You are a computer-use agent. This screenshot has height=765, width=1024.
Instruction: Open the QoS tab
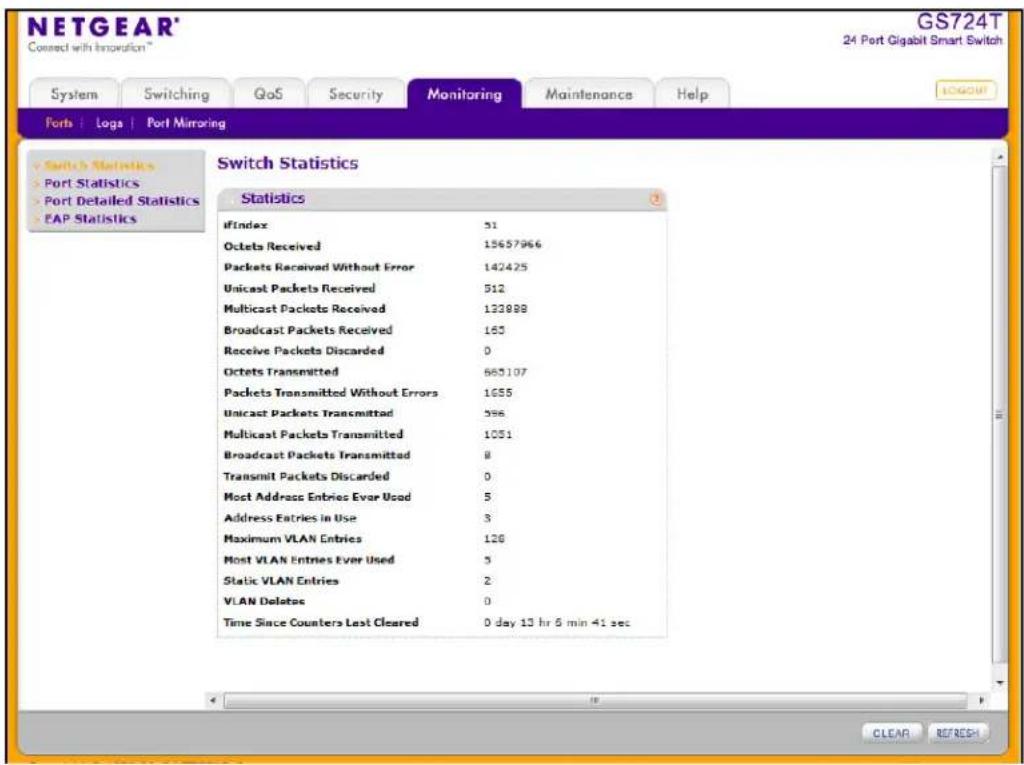268,95
